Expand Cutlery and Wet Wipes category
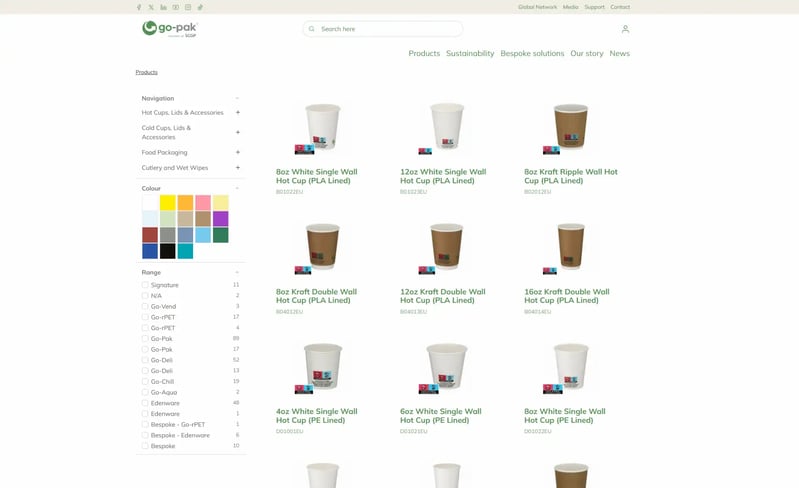The height and width of the screenshot is (488, 799). pyautogui.click(x=238, y=168)
